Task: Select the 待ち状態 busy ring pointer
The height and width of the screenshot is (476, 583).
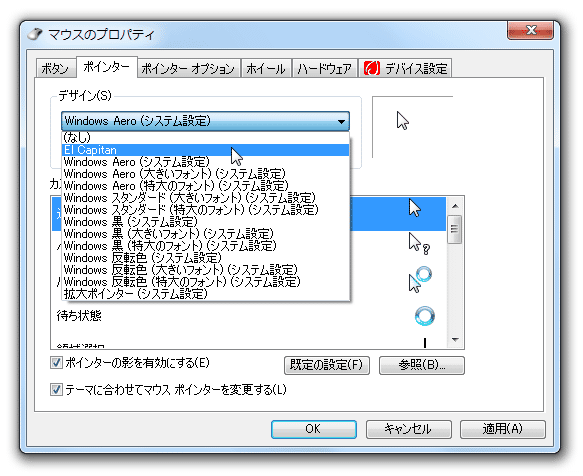Action: tap(424, 316)
